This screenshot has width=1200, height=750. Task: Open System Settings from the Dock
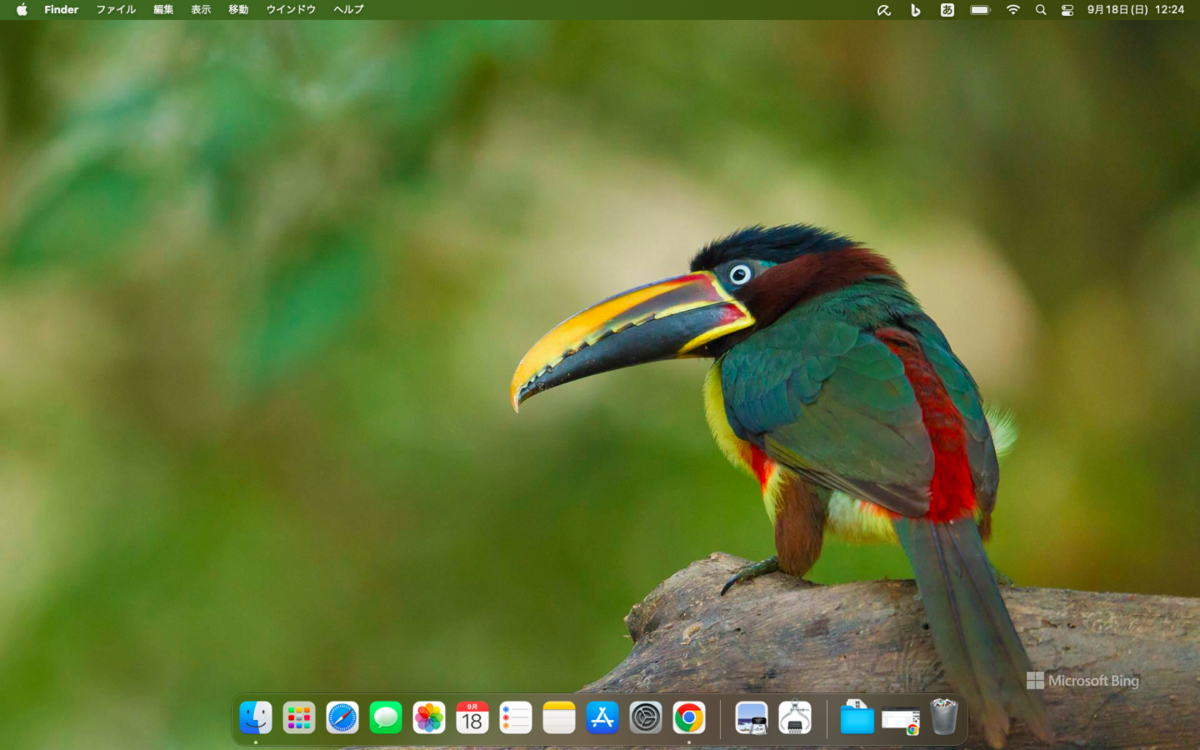tap(645, 717)
